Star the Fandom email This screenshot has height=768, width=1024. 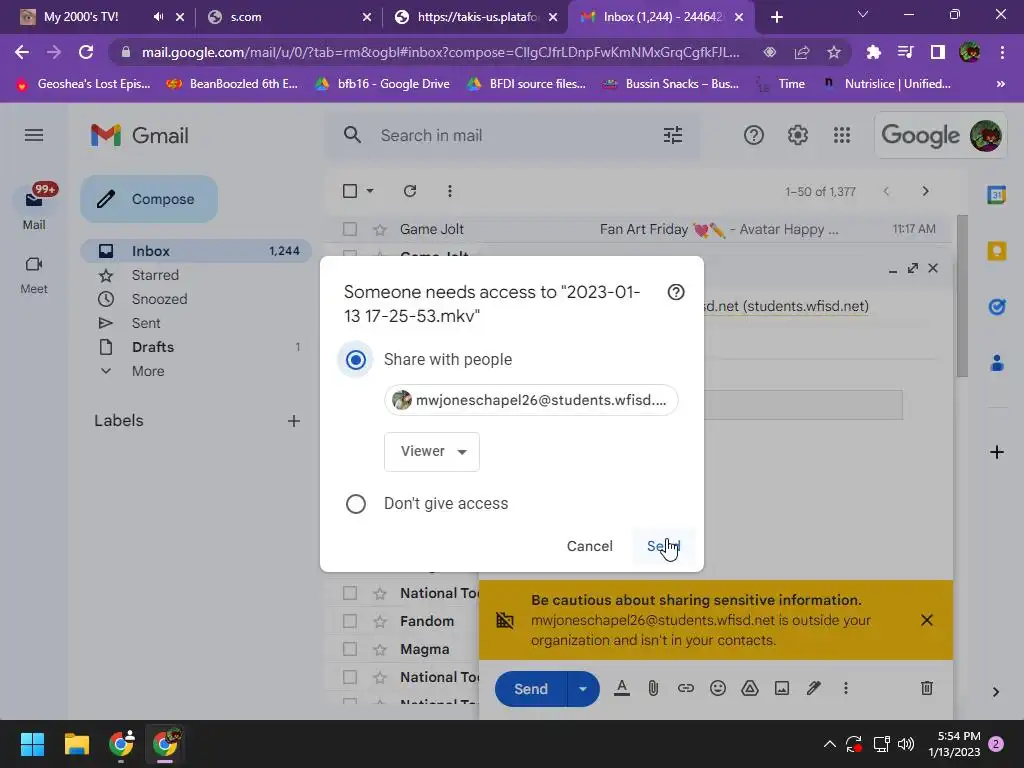pyautogui.click(x=379, y=621)
